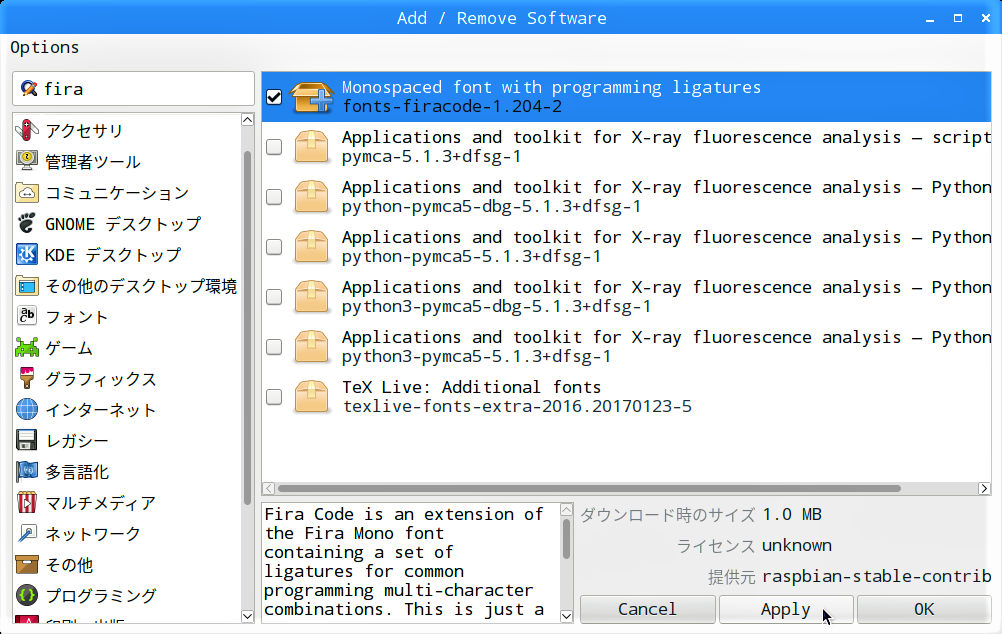The width and height of the screenshot is (1002, 634).
Task: Select the コミュニケーション category icon
Action: tap(27, 192)
